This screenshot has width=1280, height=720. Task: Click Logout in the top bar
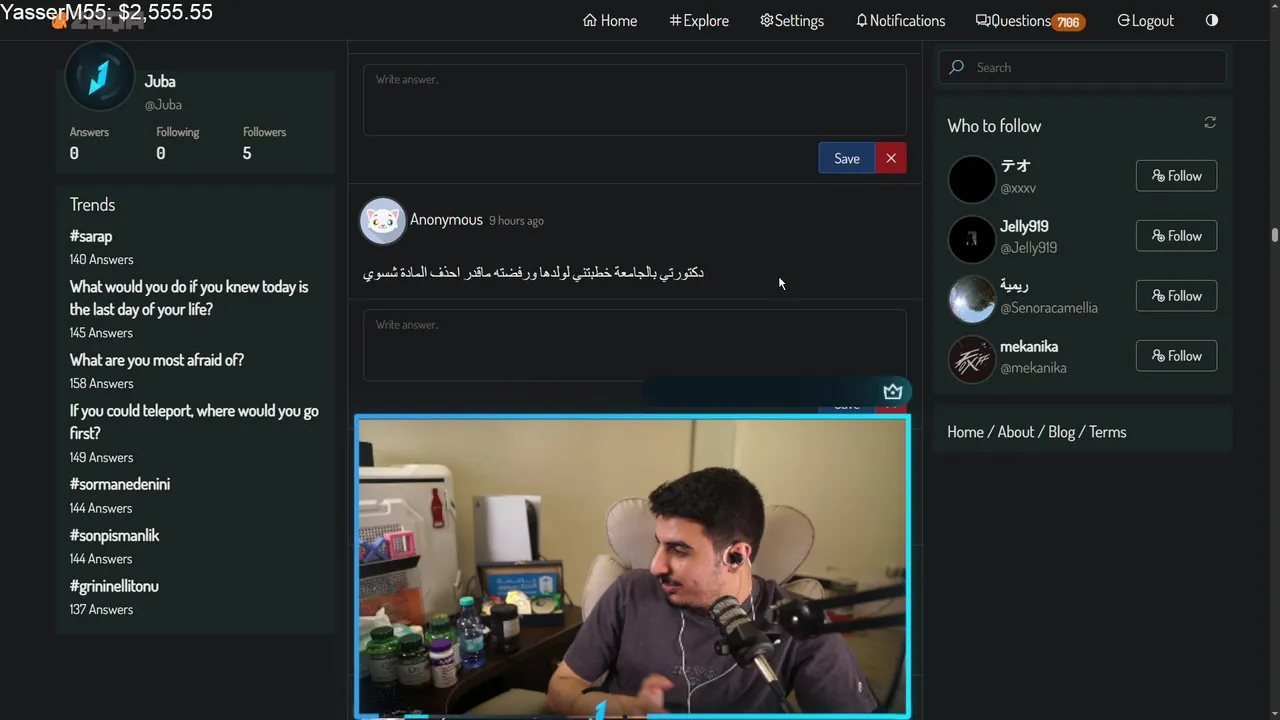coord(1145,20)
